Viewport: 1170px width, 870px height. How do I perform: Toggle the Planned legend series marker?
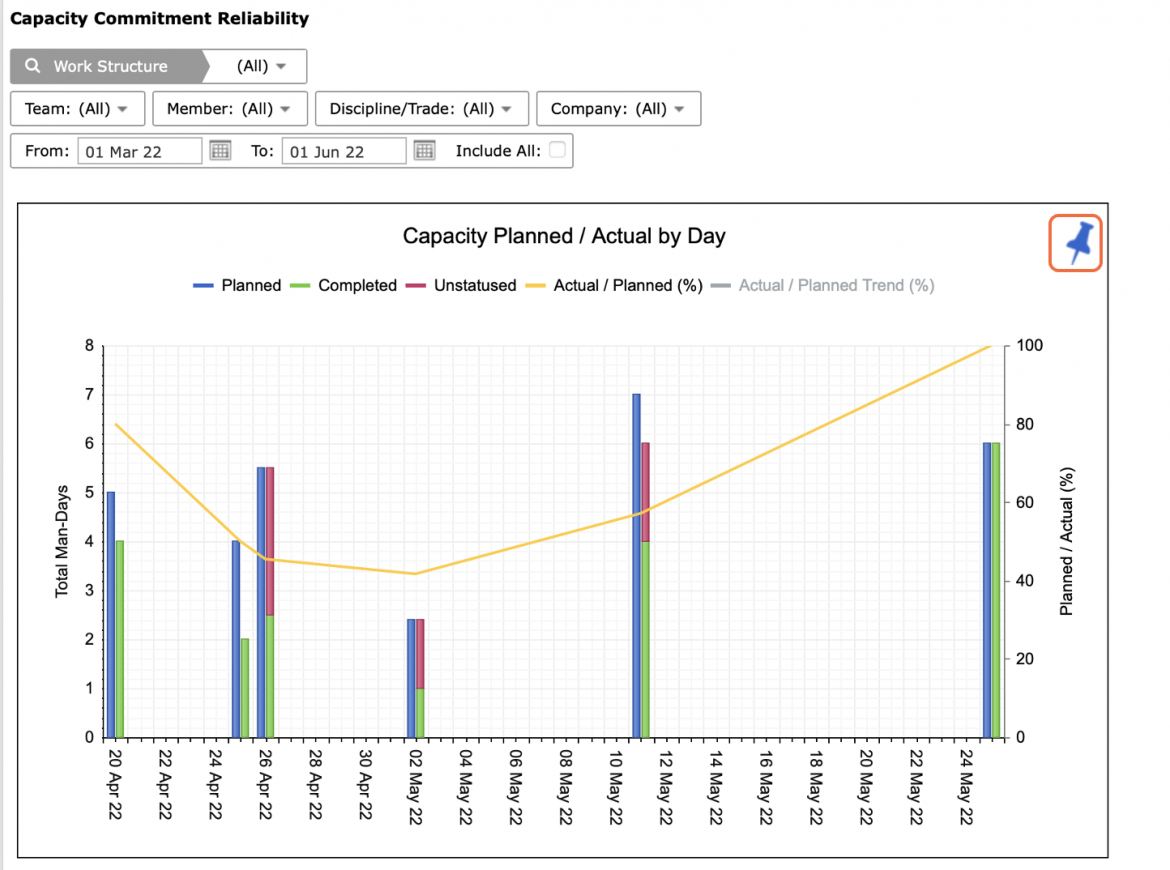[x=203, y=286]
